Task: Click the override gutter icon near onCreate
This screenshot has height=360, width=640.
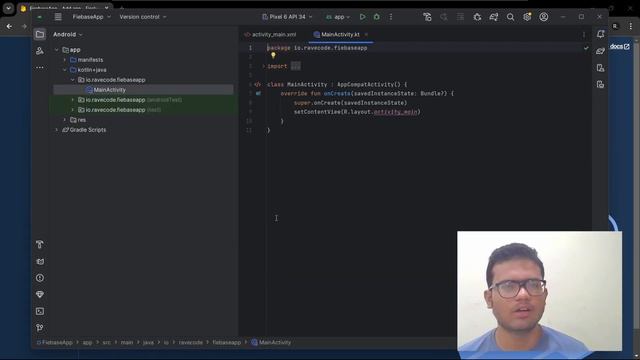Action: pyautogui.click(x=258, y=93)
